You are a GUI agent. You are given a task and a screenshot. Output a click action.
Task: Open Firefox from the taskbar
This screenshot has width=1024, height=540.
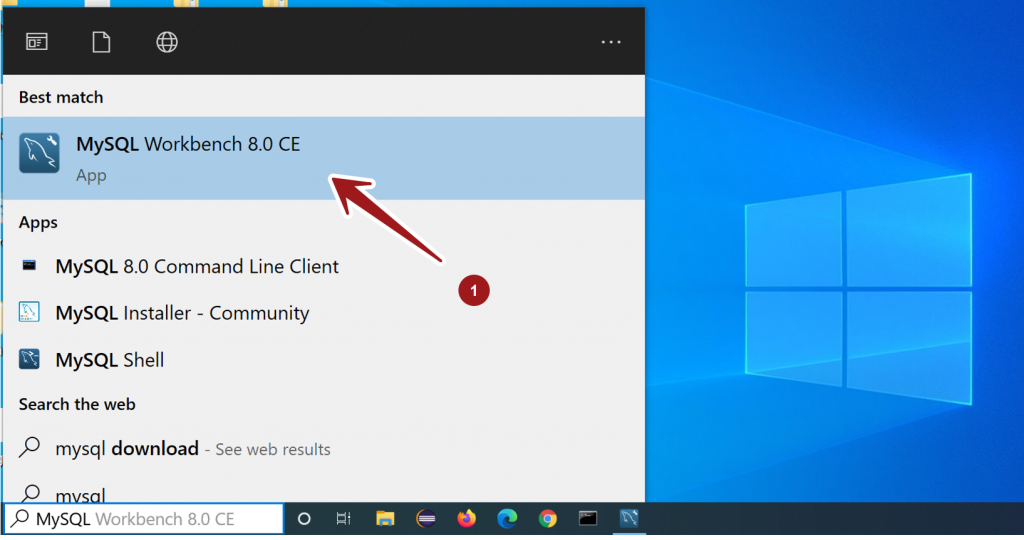tap(466, 519)
